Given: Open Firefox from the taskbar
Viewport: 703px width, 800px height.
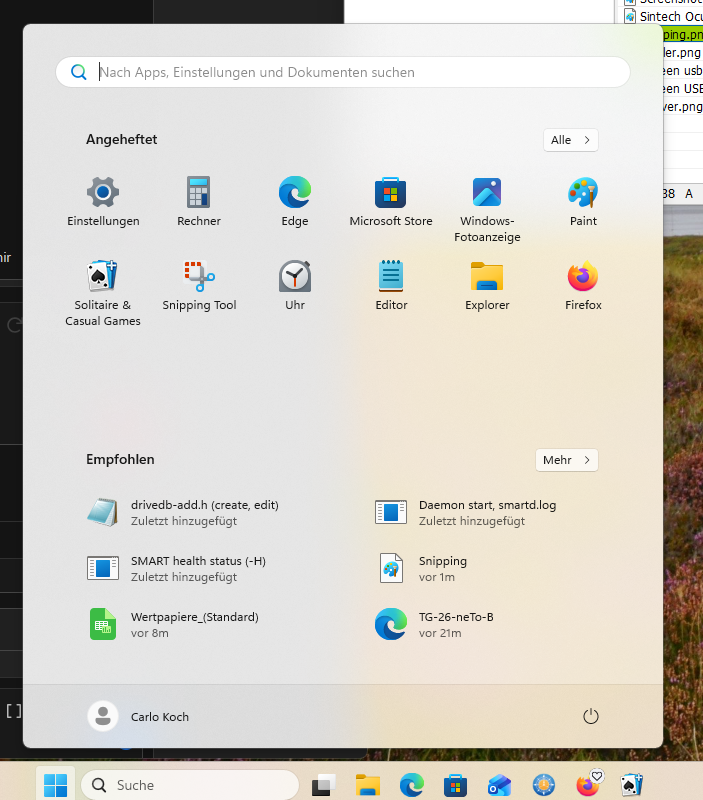Looking at the screenshot, I should [588, 785].
